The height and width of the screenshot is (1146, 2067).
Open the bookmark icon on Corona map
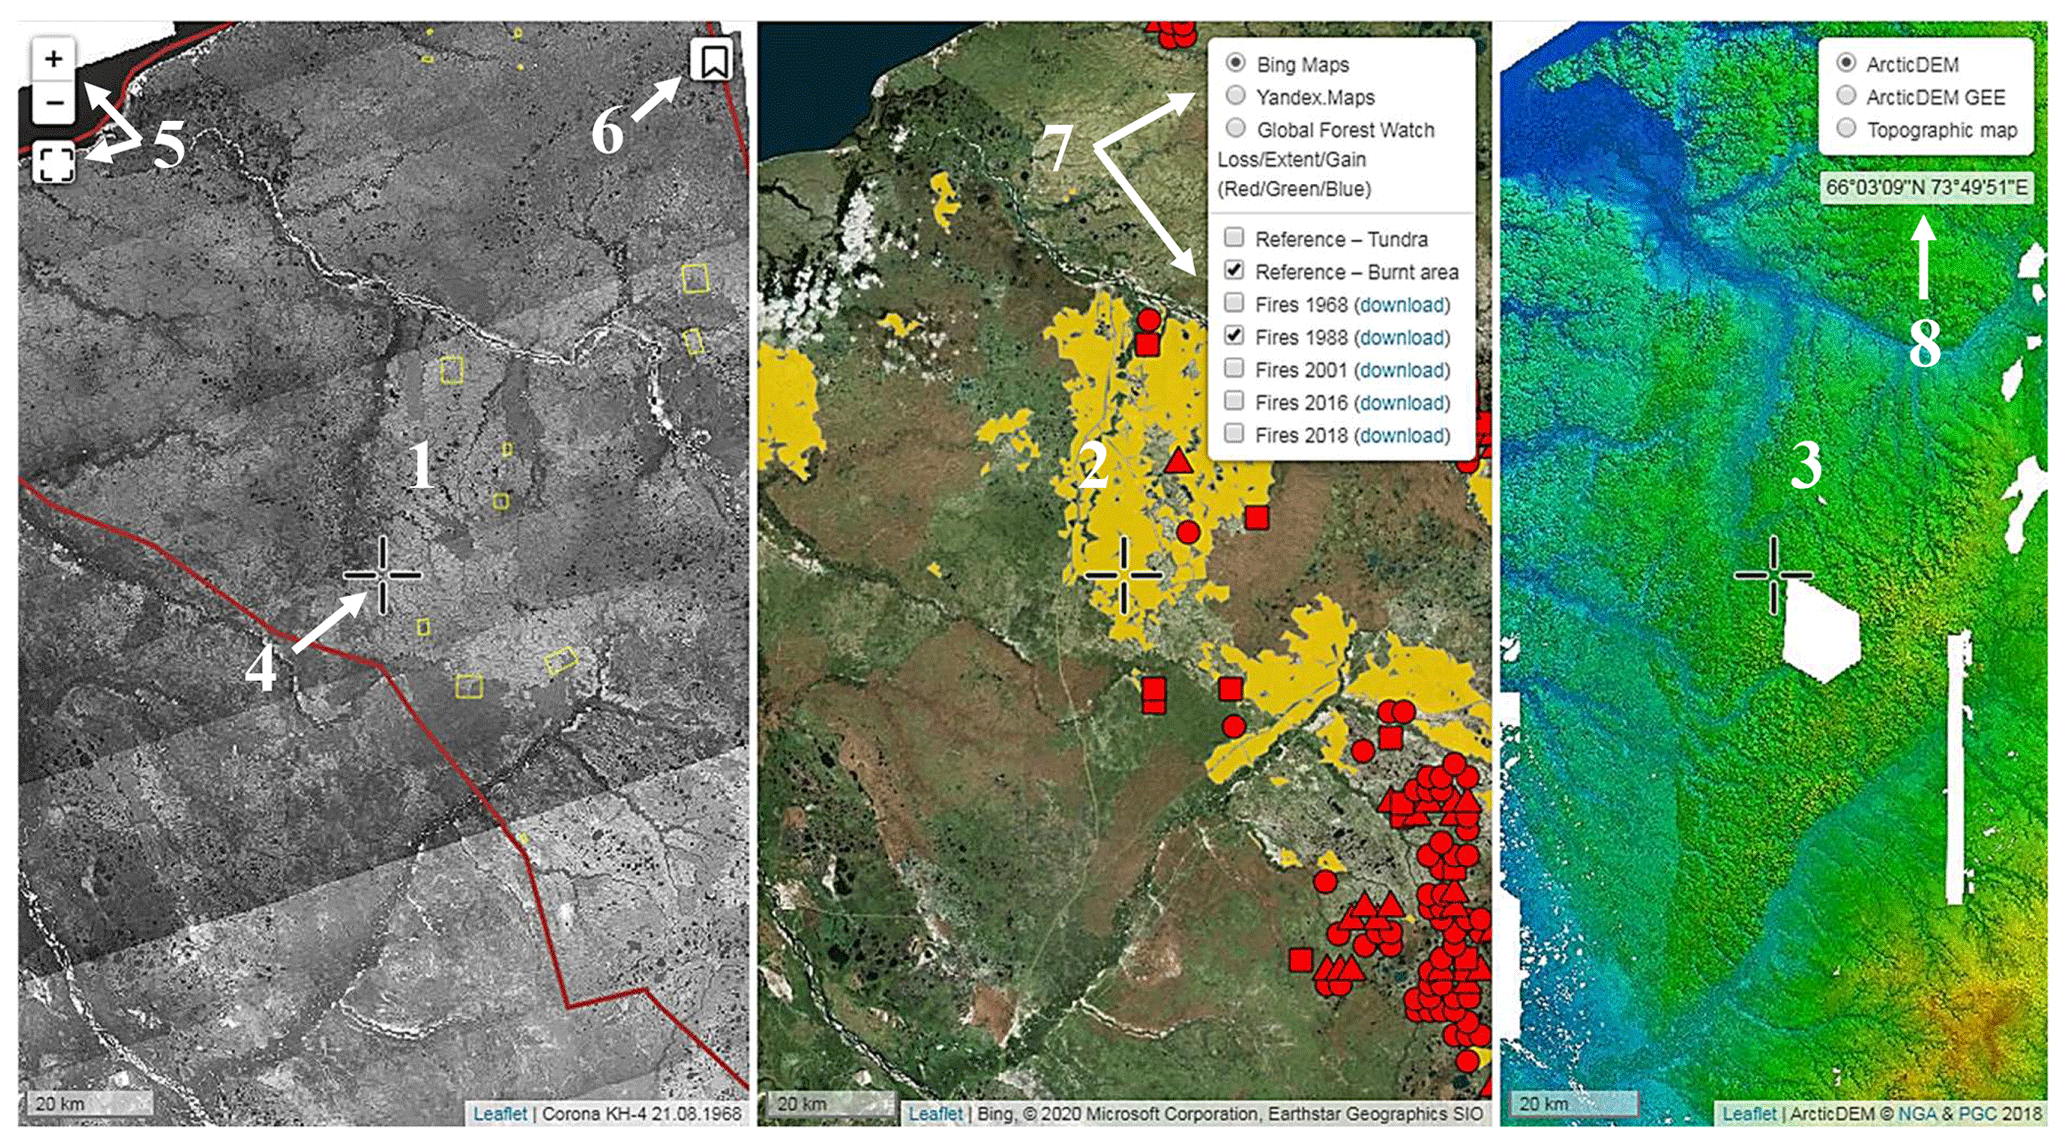[713, 61]
